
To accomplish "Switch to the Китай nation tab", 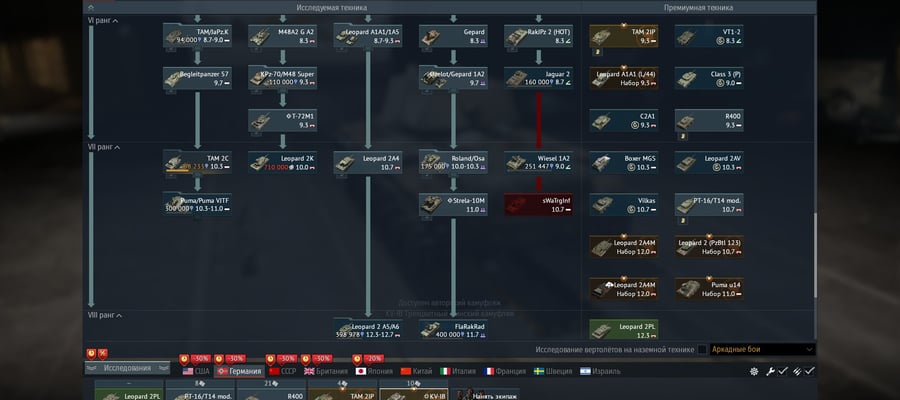I will (416, 371).
